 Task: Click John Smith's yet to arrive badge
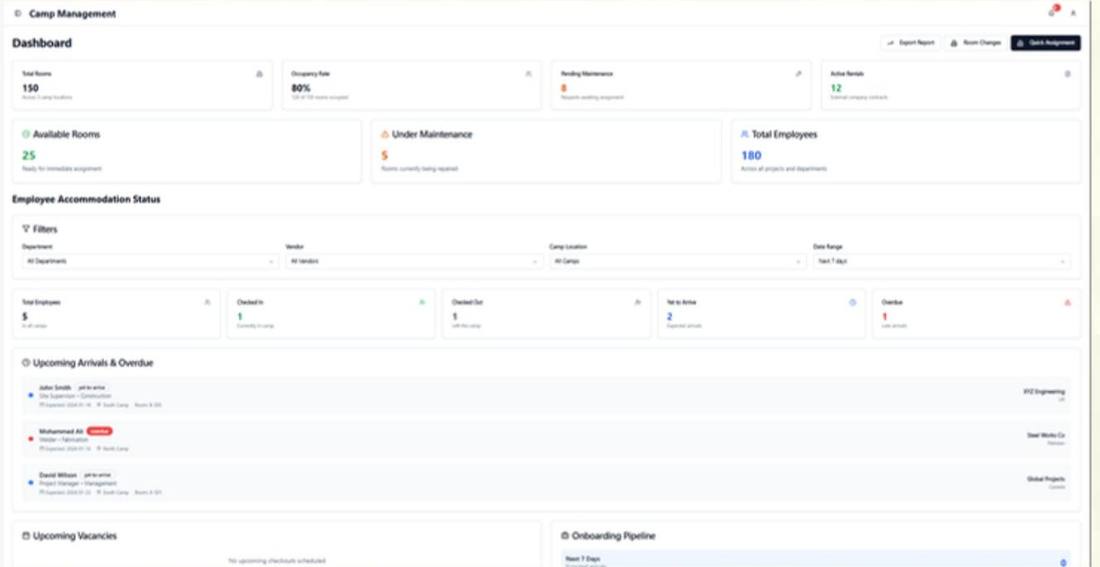(93, 387)
